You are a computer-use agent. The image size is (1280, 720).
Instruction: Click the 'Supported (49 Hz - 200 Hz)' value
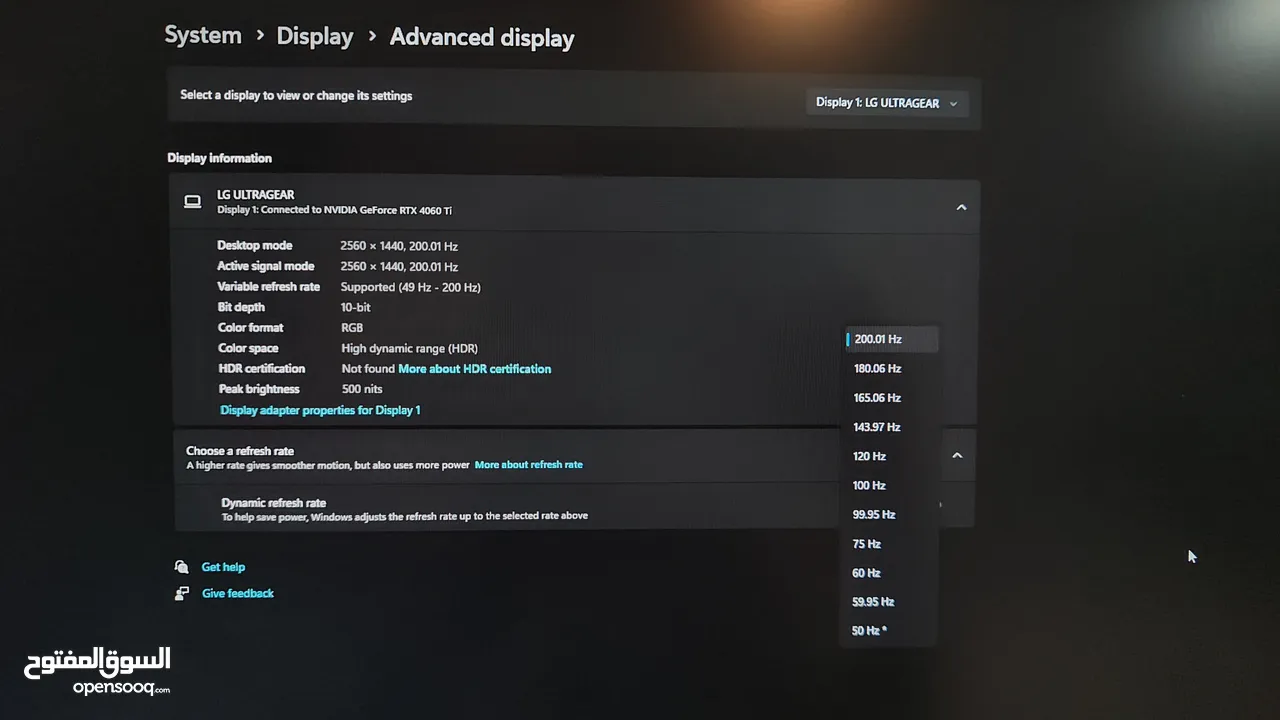click(x=411, y=287)
